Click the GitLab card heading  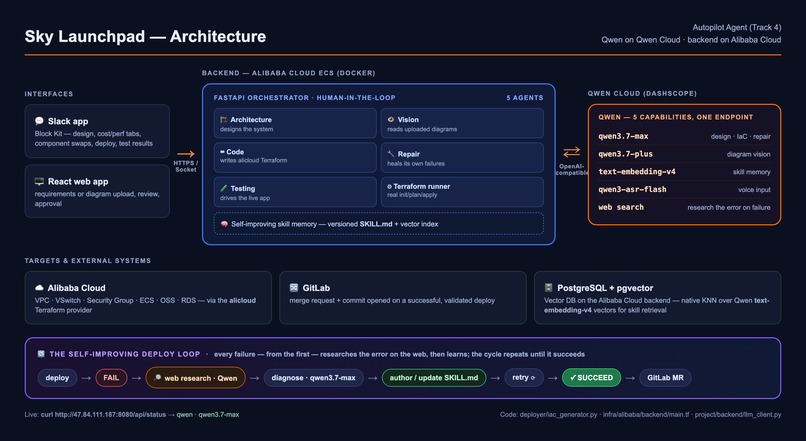pyautogui.click(x=316, y=288)
